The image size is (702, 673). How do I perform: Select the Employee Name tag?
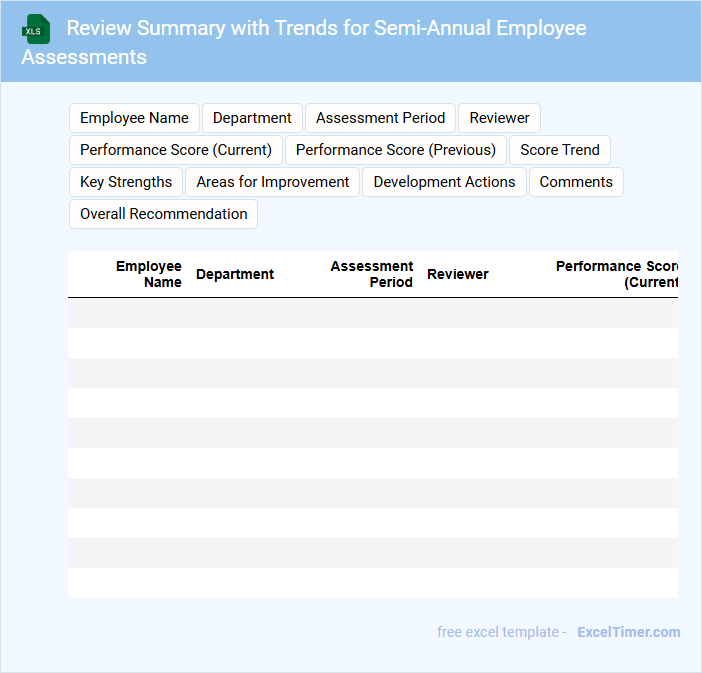[x=134, y=118]
